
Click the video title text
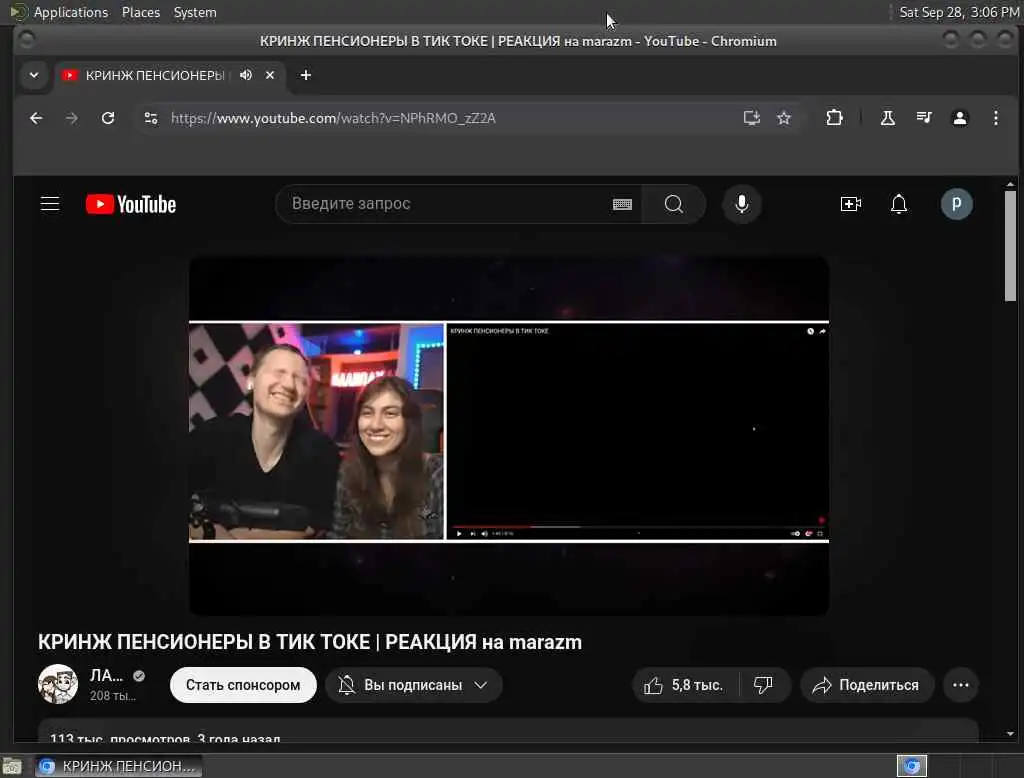tap(310, 642)
